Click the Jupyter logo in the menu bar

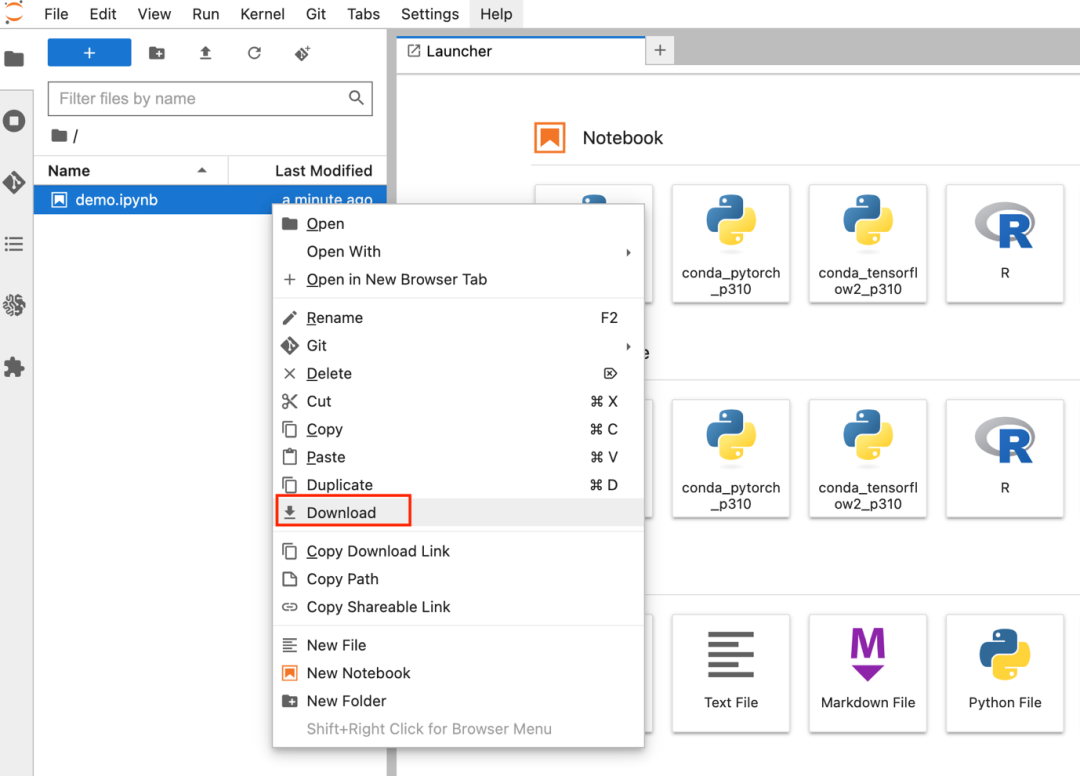coord(14,12)
